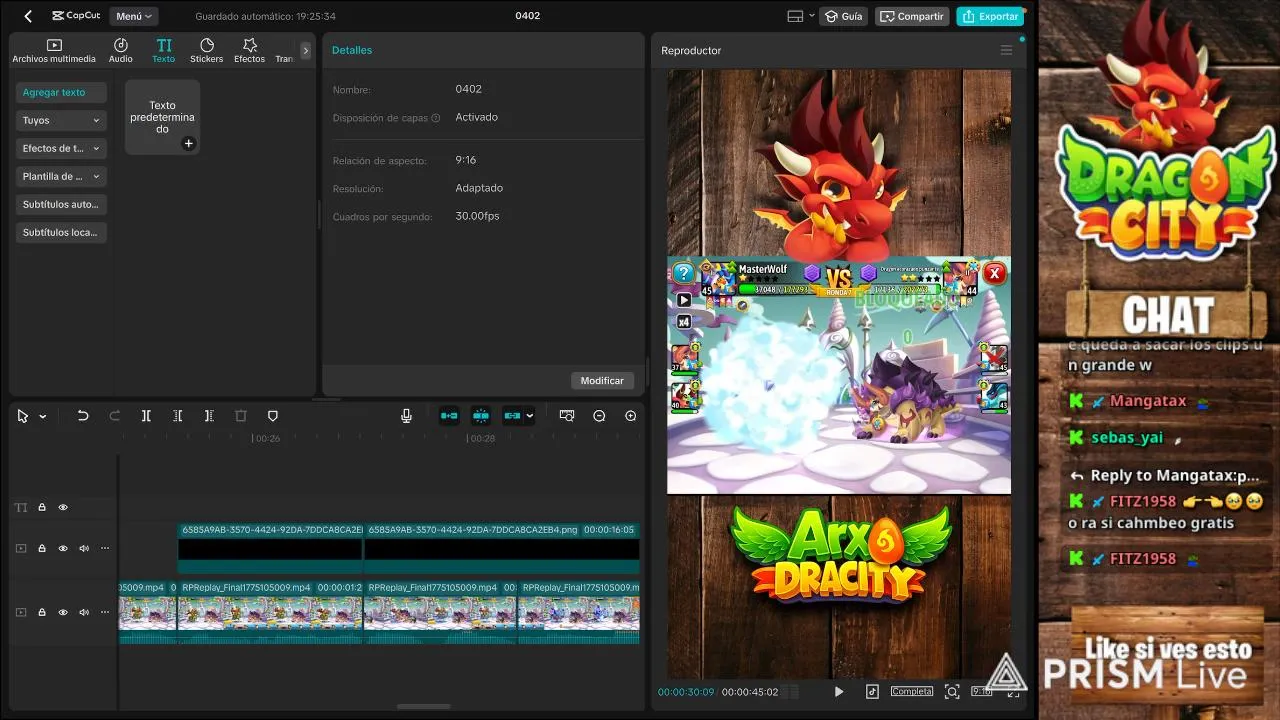This screenshot has width=1280, height=720.
Task: Choose the selection cursor tool
Action: click(23, 416)
